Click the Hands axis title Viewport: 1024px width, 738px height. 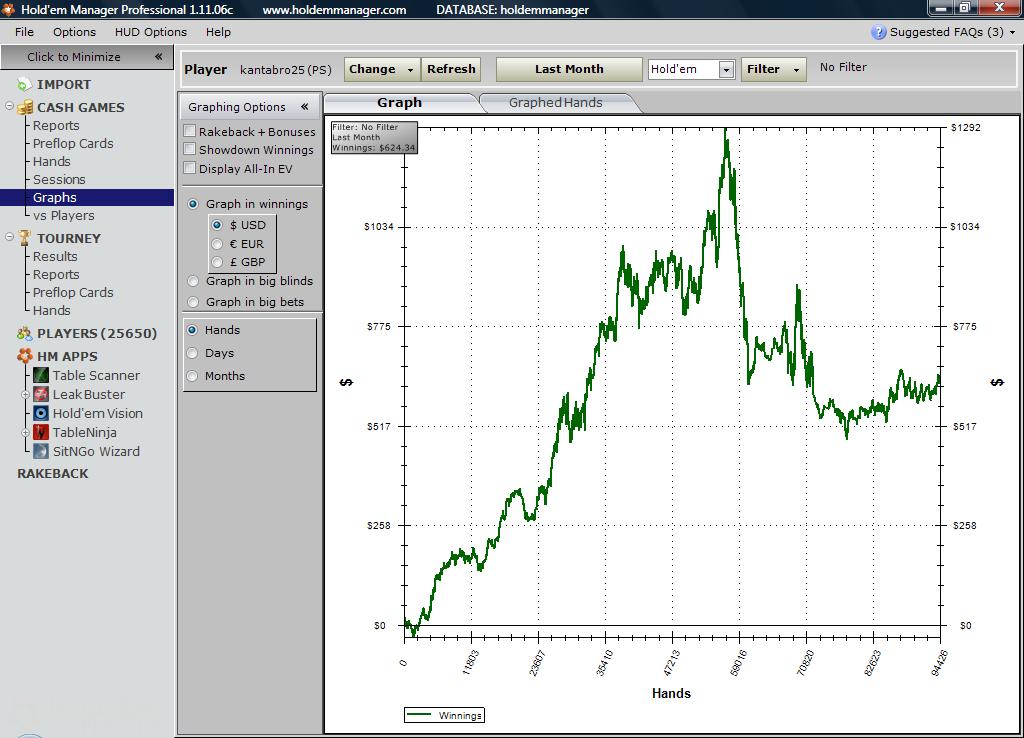[x=671, y=693]
